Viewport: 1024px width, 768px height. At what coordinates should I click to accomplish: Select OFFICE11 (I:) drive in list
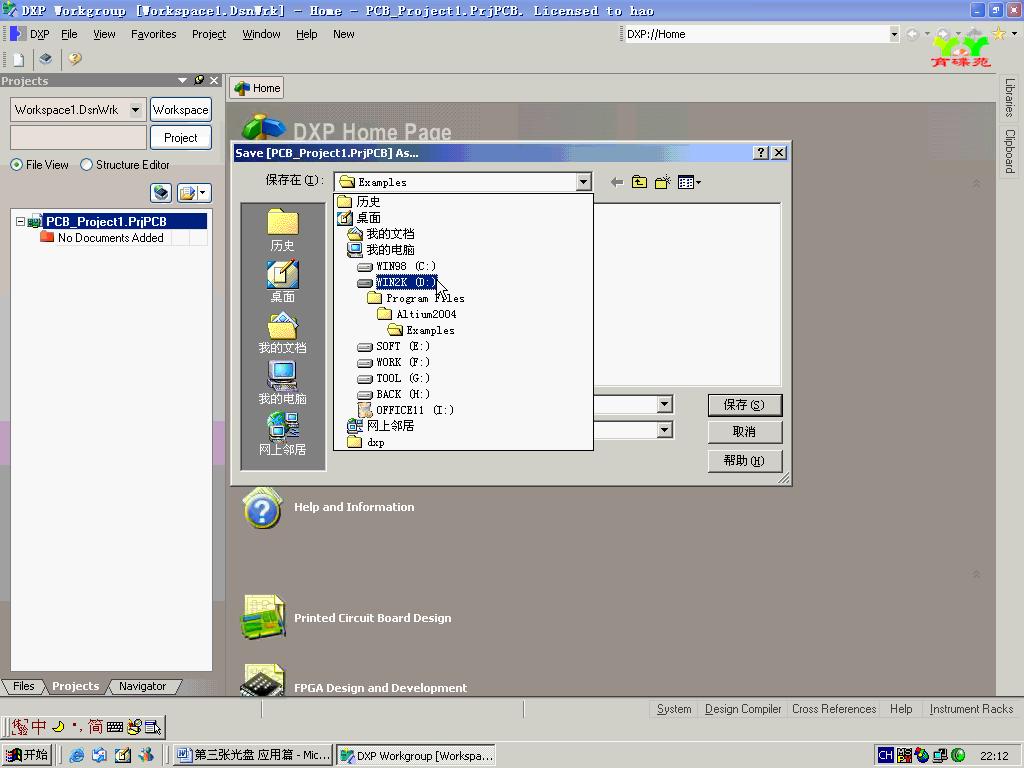point(406,410)
